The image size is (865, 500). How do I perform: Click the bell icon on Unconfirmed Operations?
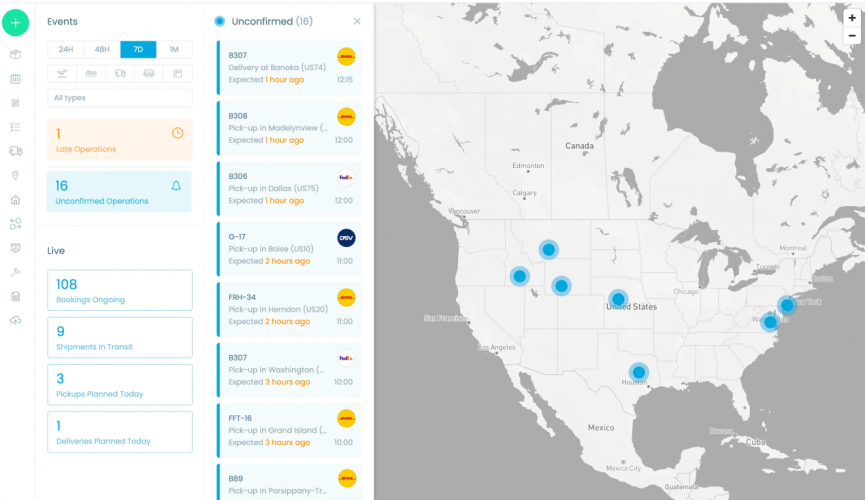[176, 185]
